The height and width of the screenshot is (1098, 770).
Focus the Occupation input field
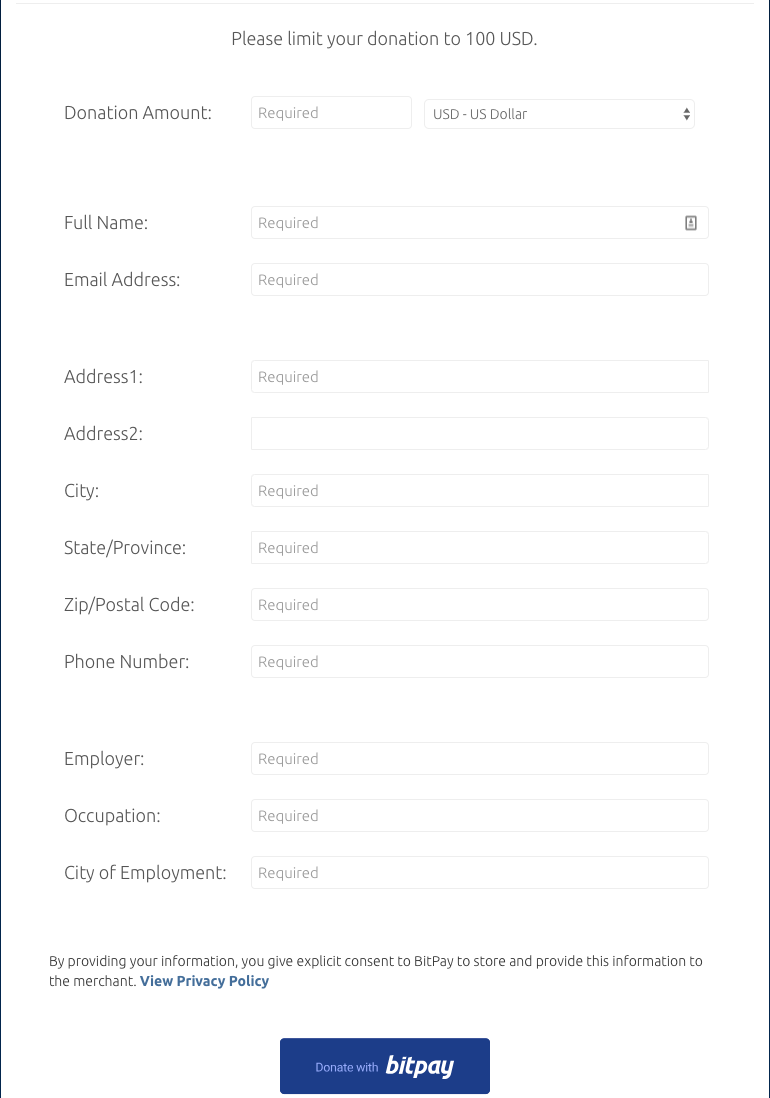(x=480, y=816)
